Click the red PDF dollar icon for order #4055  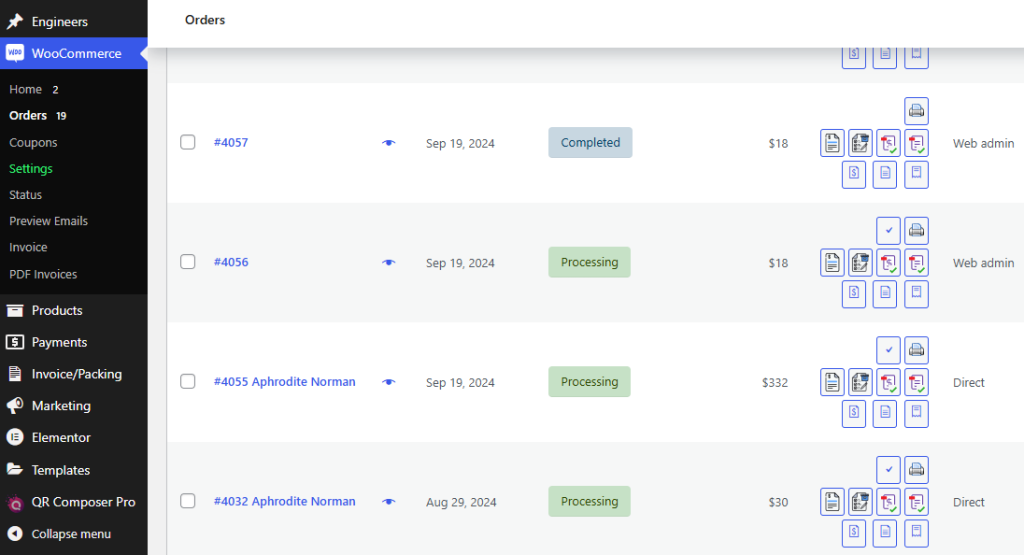click(888, 382)
